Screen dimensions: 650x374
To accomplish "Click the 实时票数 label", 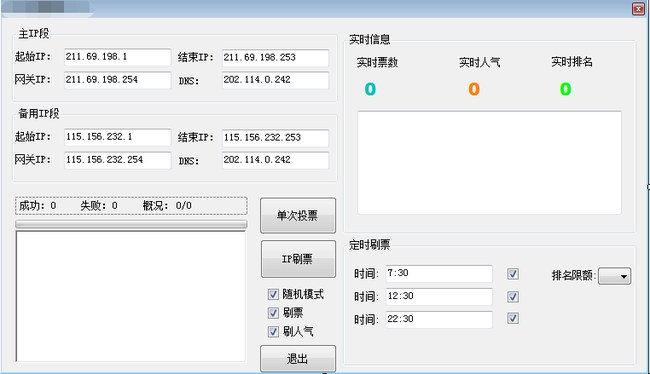I will pos(377,63).
